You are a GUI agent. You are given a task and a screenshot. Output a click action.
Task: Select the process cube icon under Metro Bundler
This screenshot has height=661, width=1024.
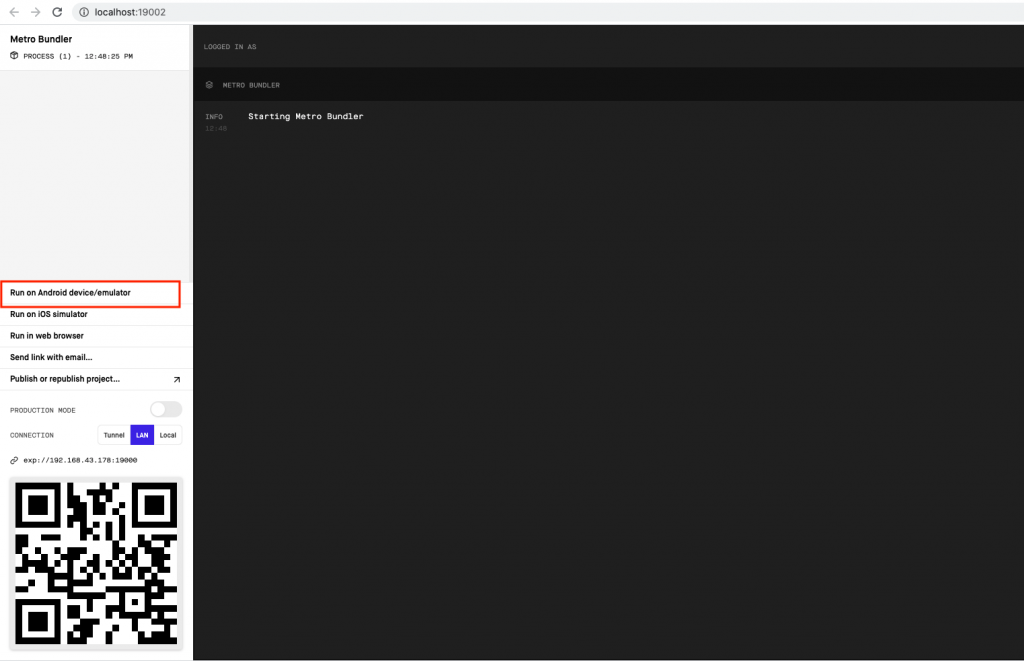point(14,56)
